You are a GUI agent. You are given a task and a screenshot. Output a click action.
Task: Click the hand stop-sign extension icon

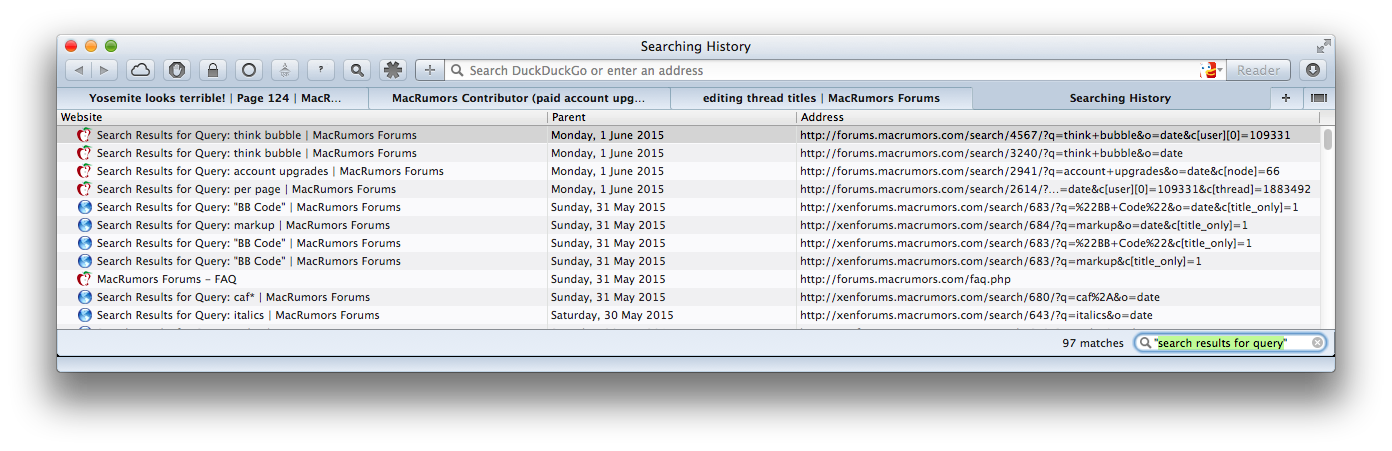pyautogui.click(x=176, y=70)
